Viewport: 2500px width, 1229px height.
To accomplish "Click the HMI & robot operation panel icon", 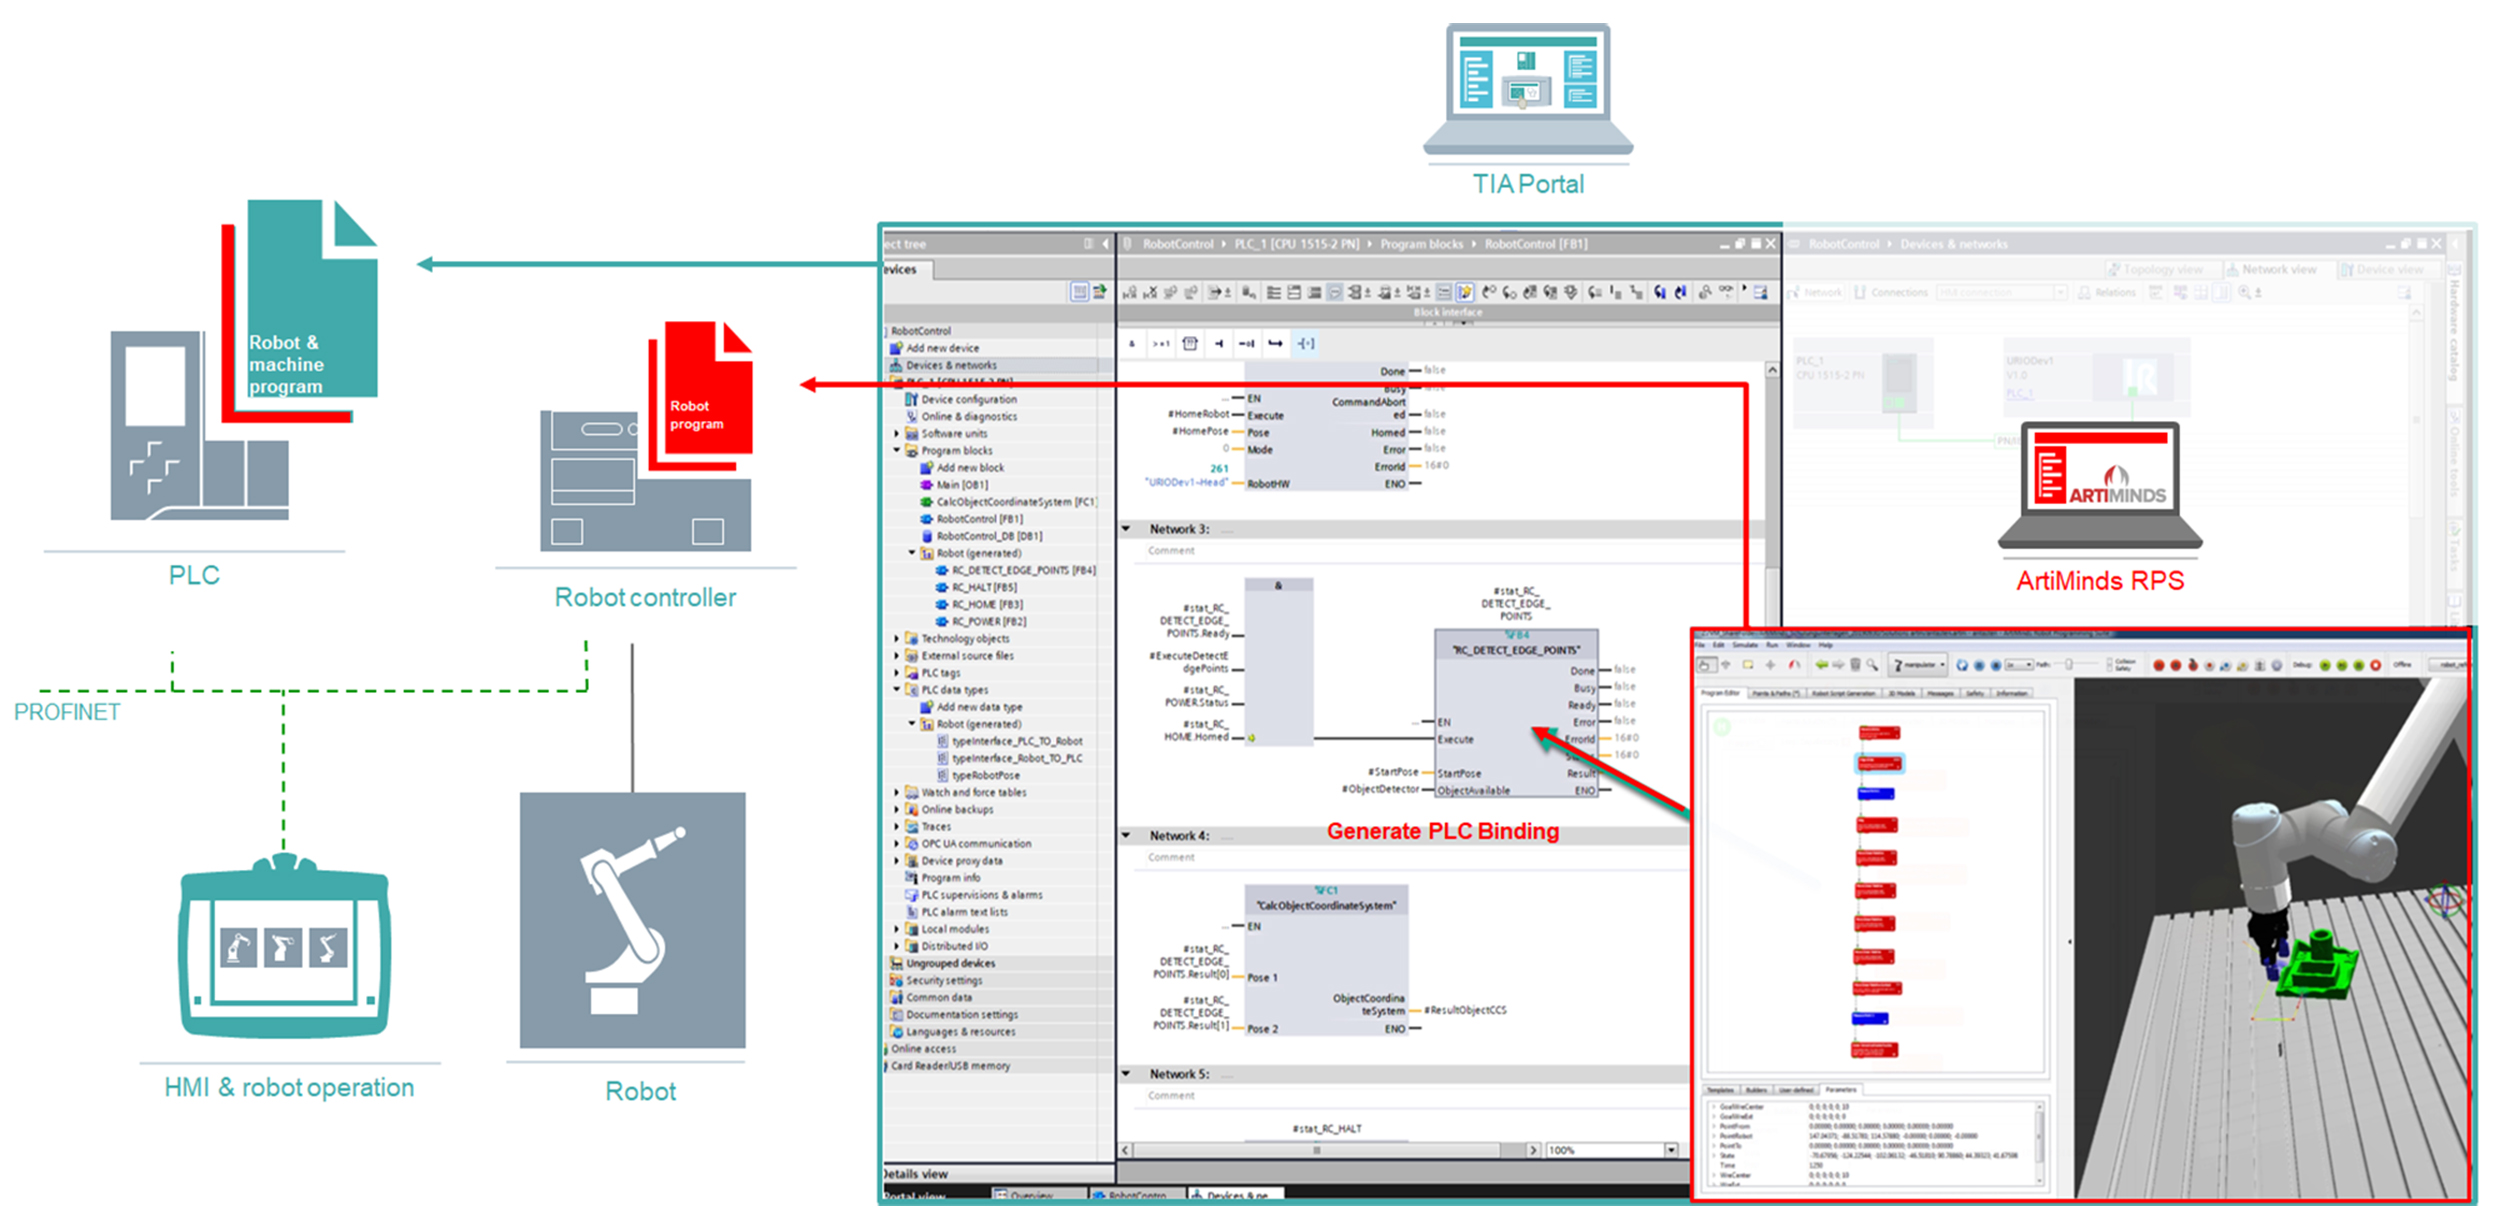I will coord(284,946).
